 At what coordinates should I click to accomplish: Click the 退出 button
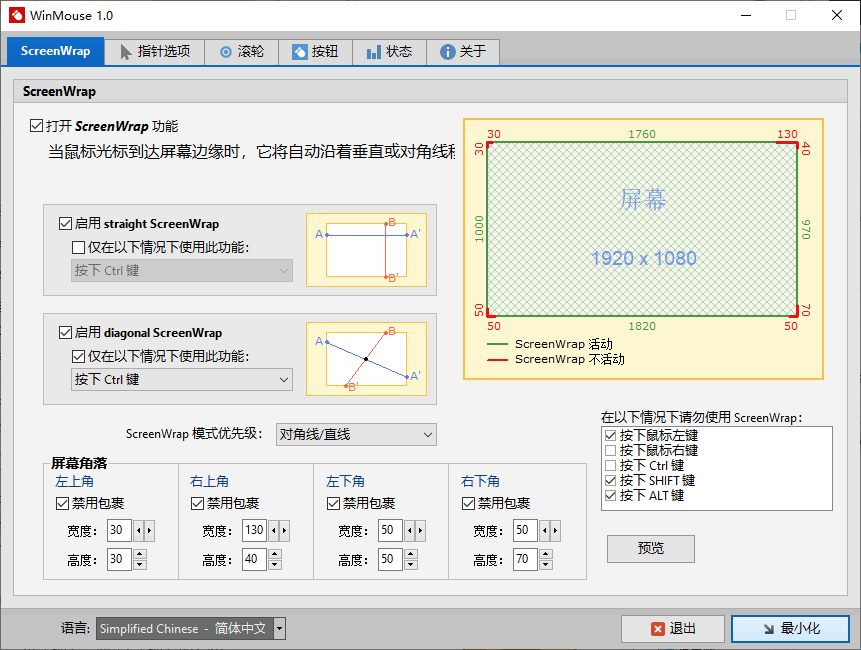[x=673, y=629]
